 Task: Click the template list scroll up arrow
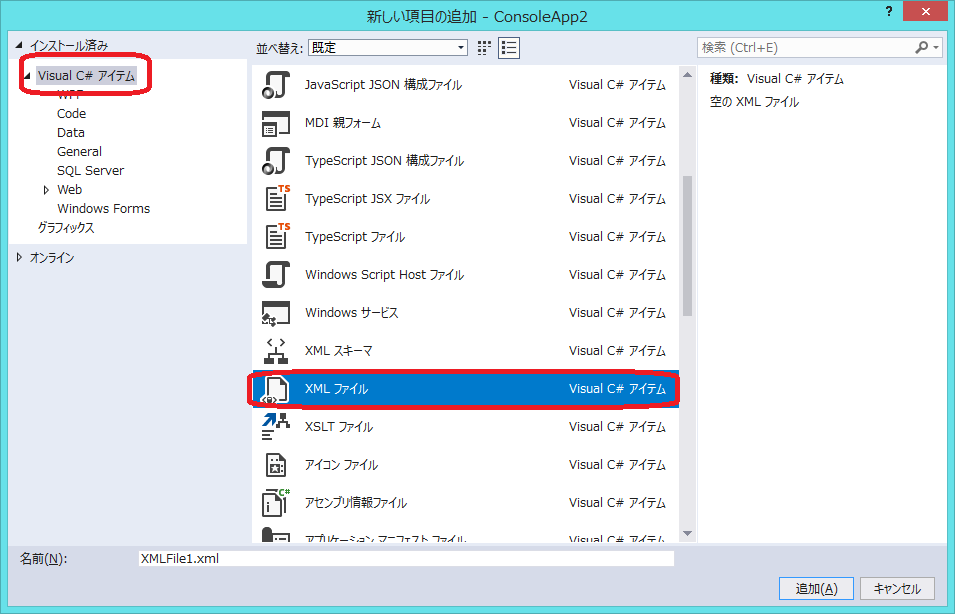[x=688, y=75]
